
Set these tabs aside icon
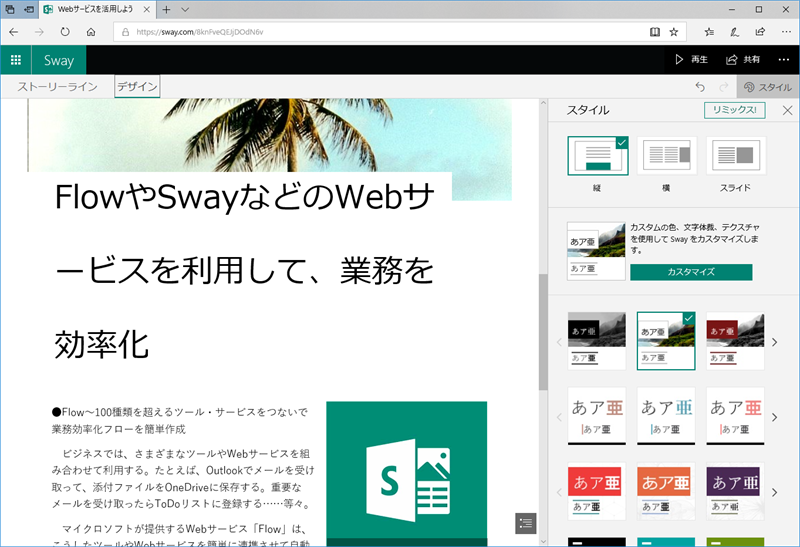[29, 9]
